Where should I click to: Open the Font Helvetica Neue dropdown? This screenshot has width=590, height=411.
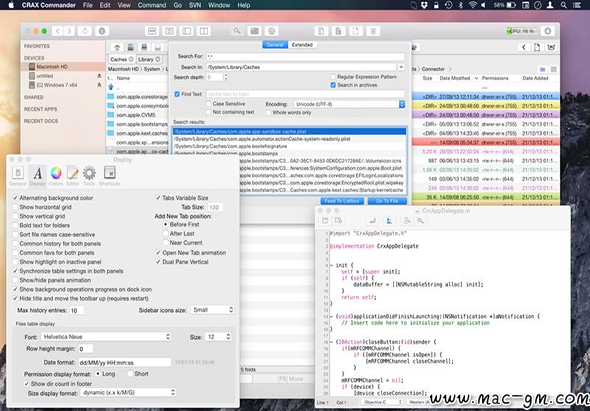point(106,337)
